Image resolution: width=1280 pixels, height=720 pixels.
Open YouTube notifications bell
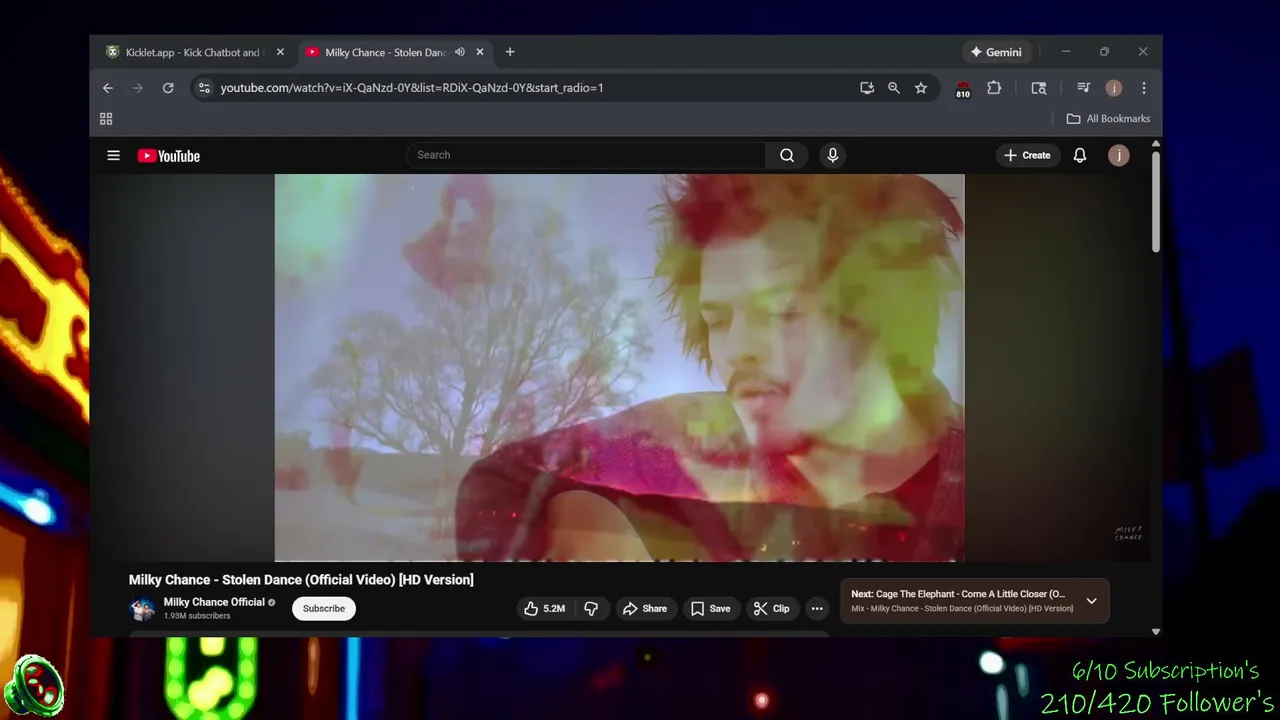pos(1080,155)
